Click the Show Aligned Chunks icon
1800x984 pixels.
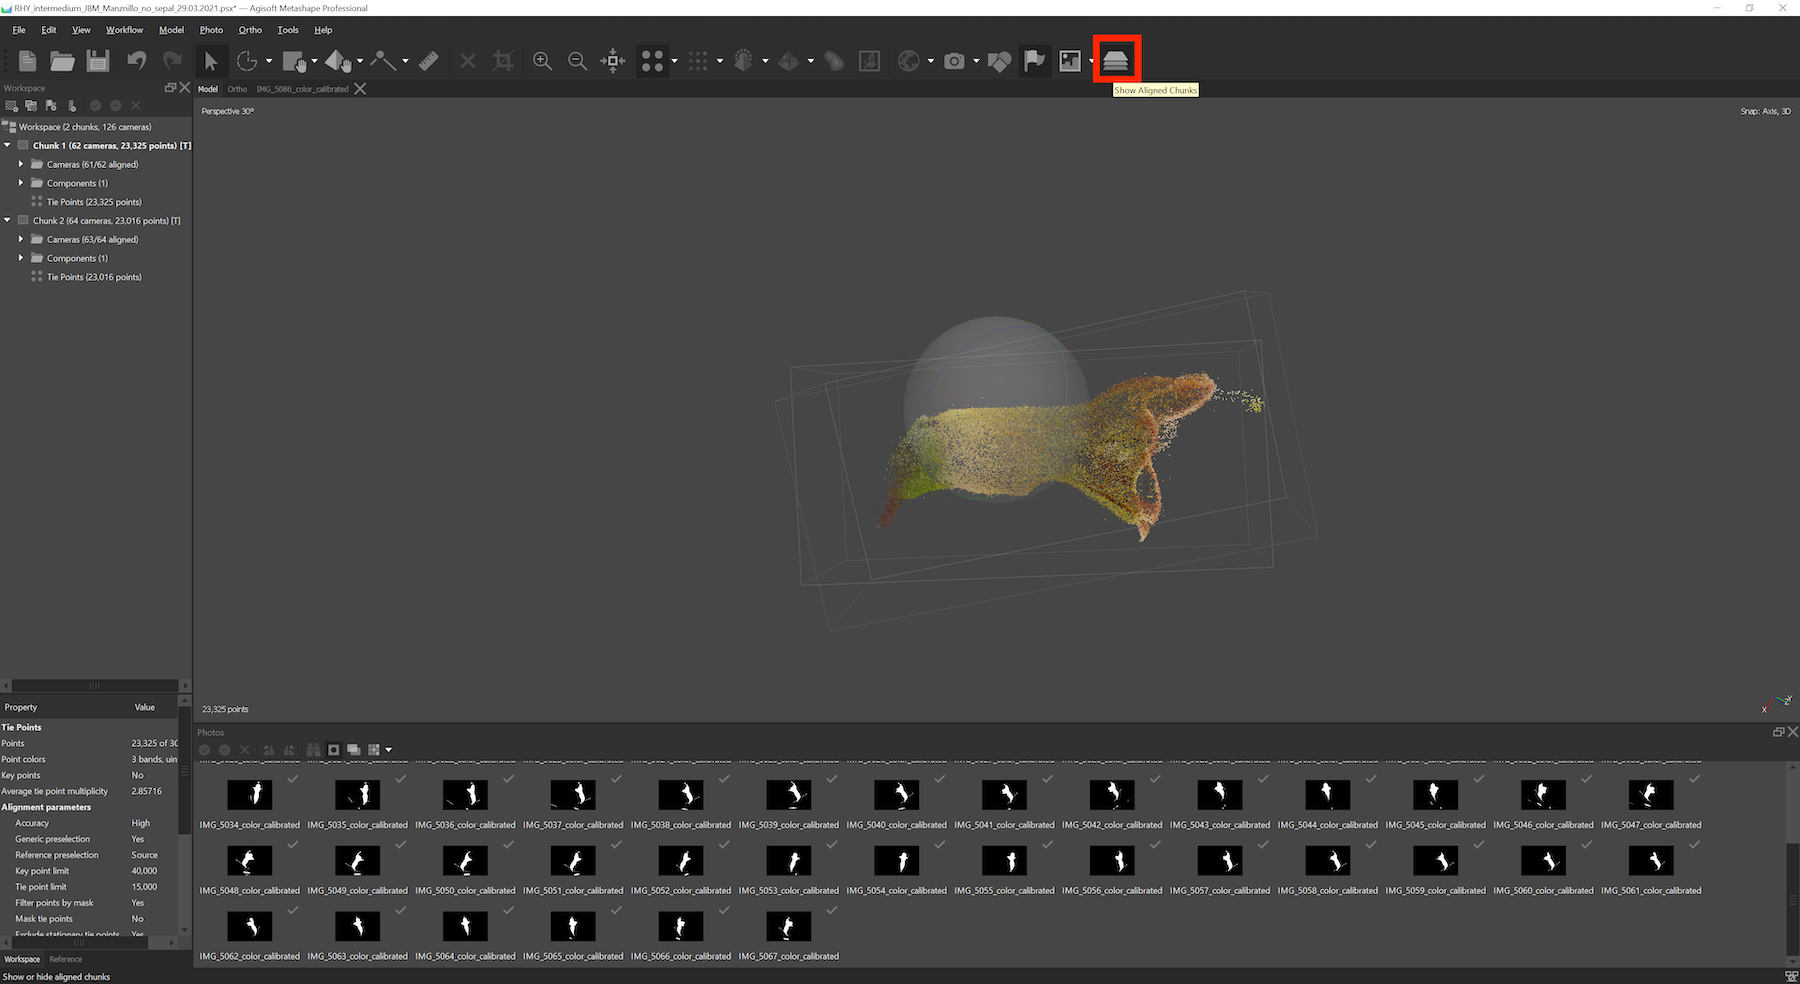1116,61
